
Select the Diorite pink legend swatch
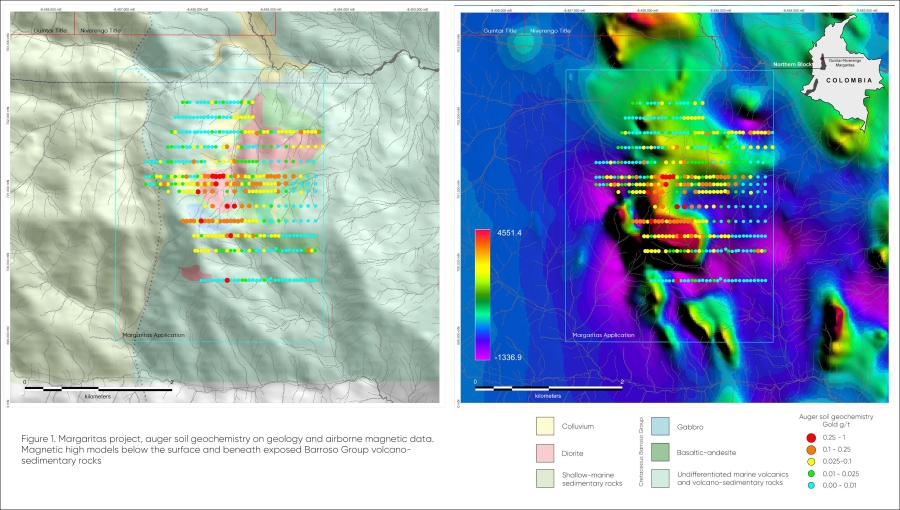pos(548,452)
